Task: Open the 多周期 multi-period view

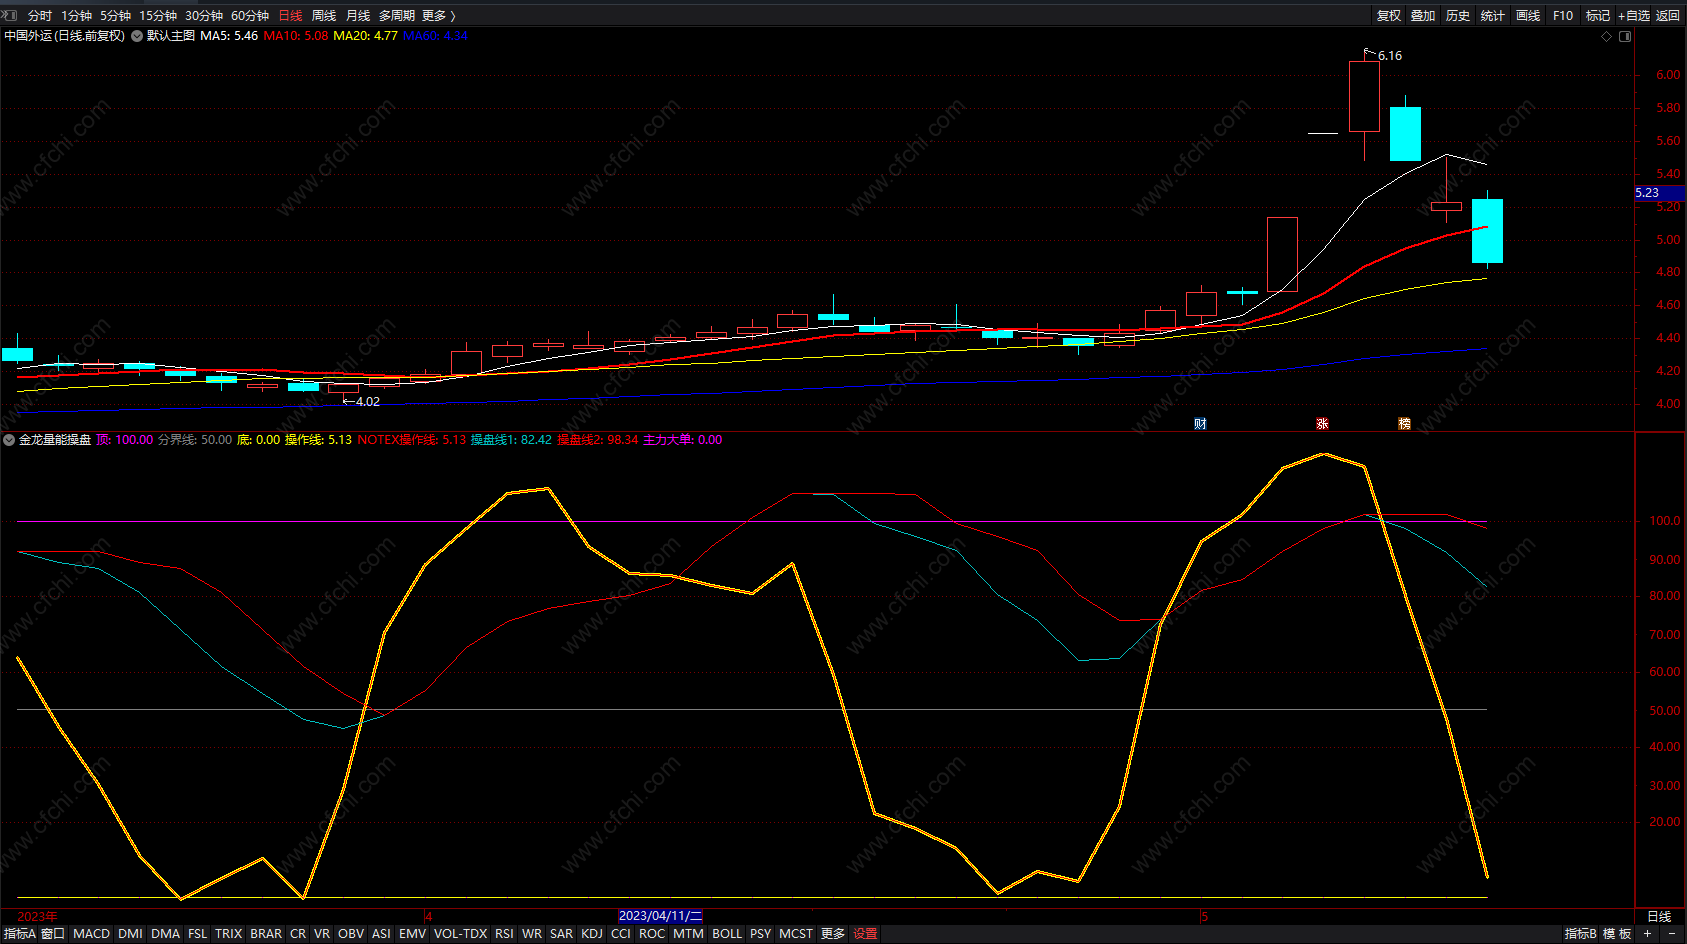Action: (x=397, y=15)
